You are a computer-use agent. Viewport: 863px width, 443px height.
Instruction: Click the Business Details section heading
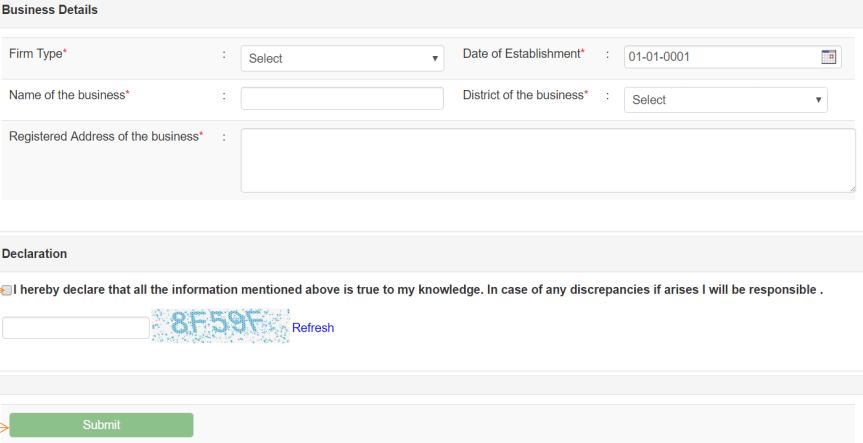(x=49, y=10)
